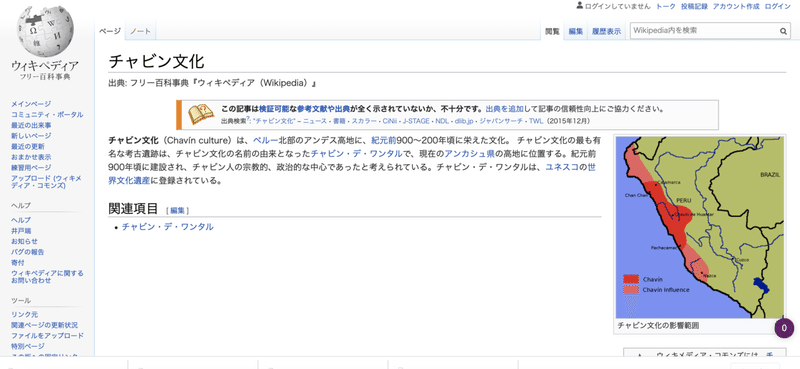The image size is (800, 369).
Task: Switch to the ノート tab
Action: [x=140, y=31]
